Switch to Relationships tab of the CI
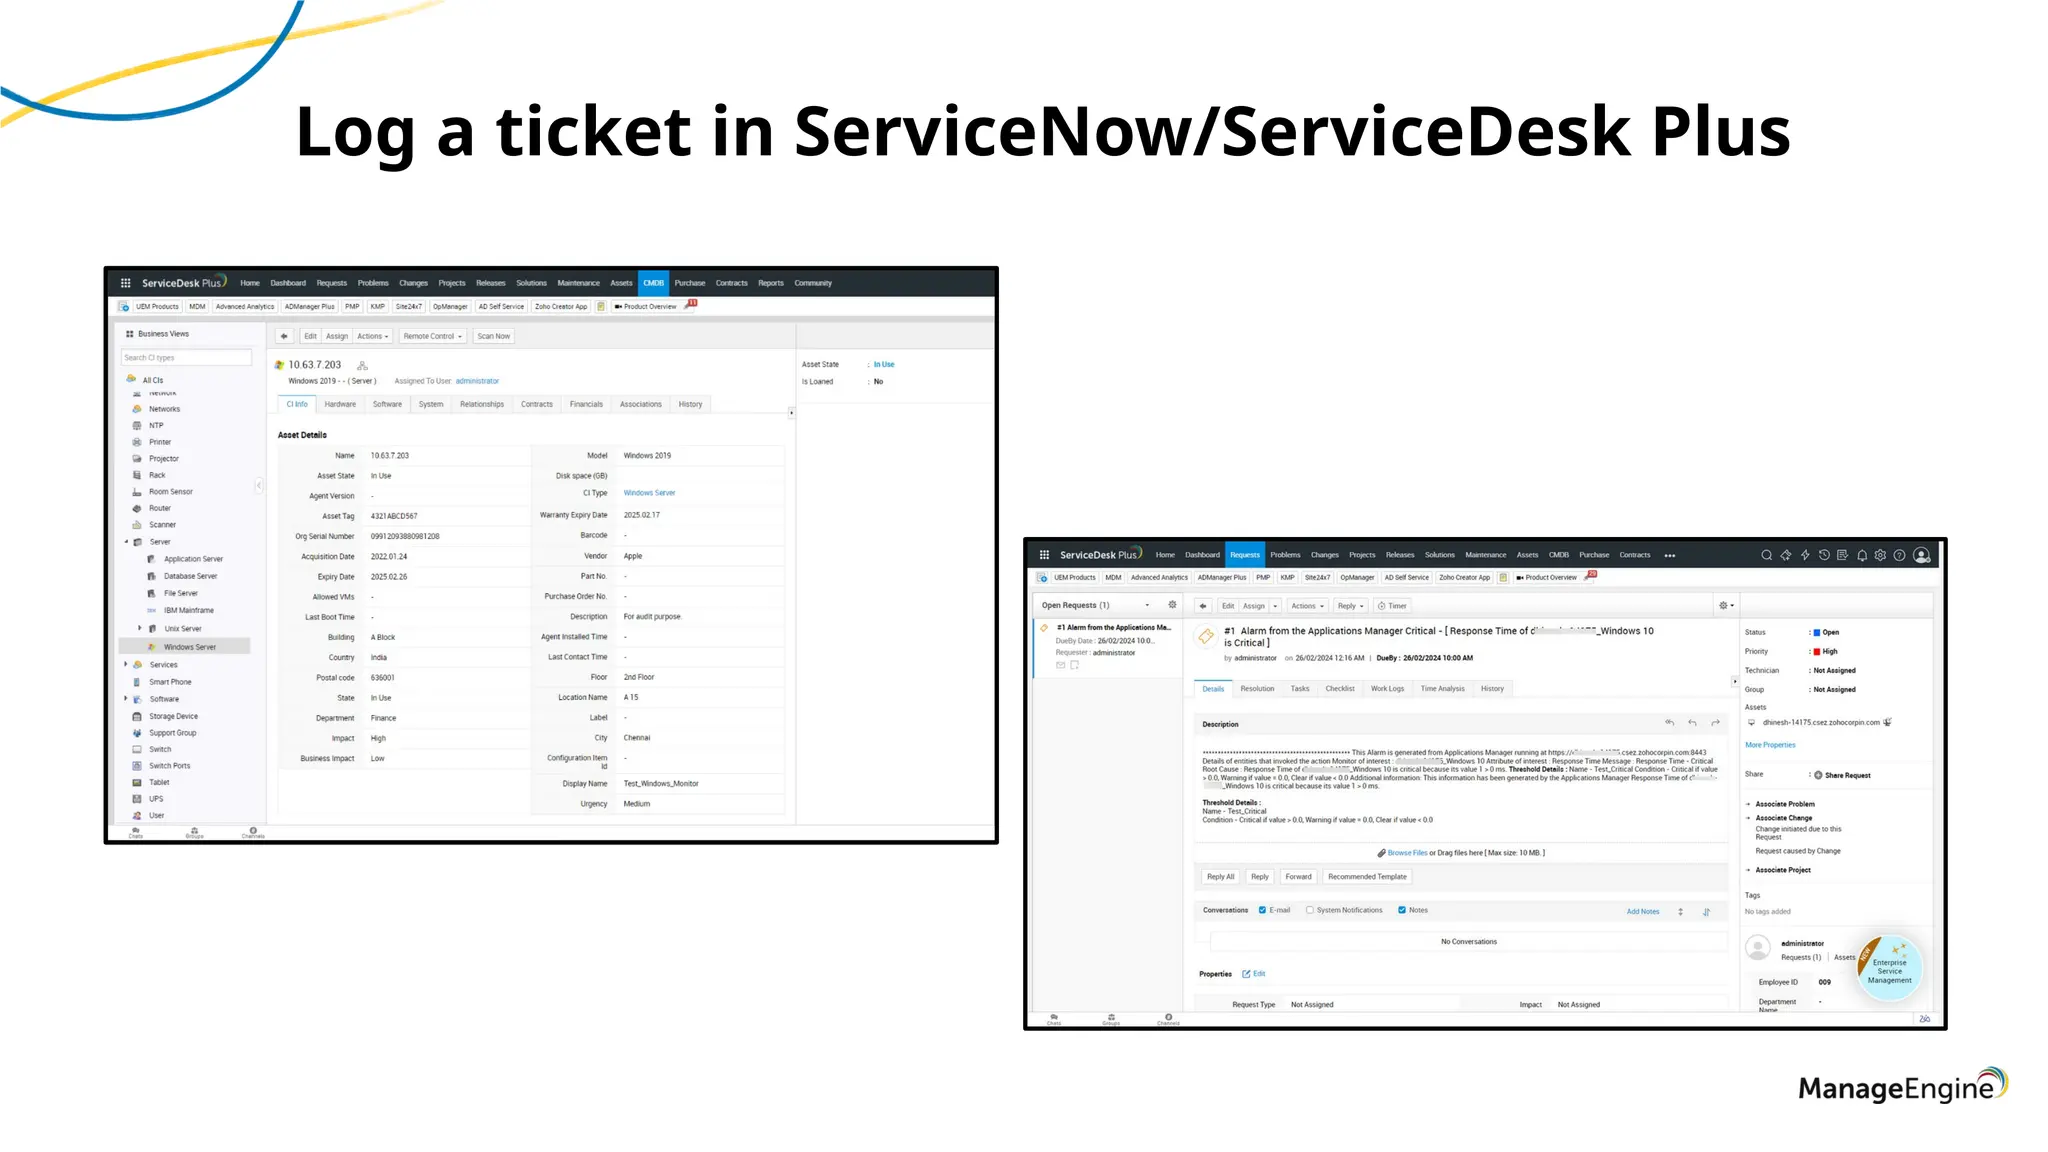 tap(482, 404)
